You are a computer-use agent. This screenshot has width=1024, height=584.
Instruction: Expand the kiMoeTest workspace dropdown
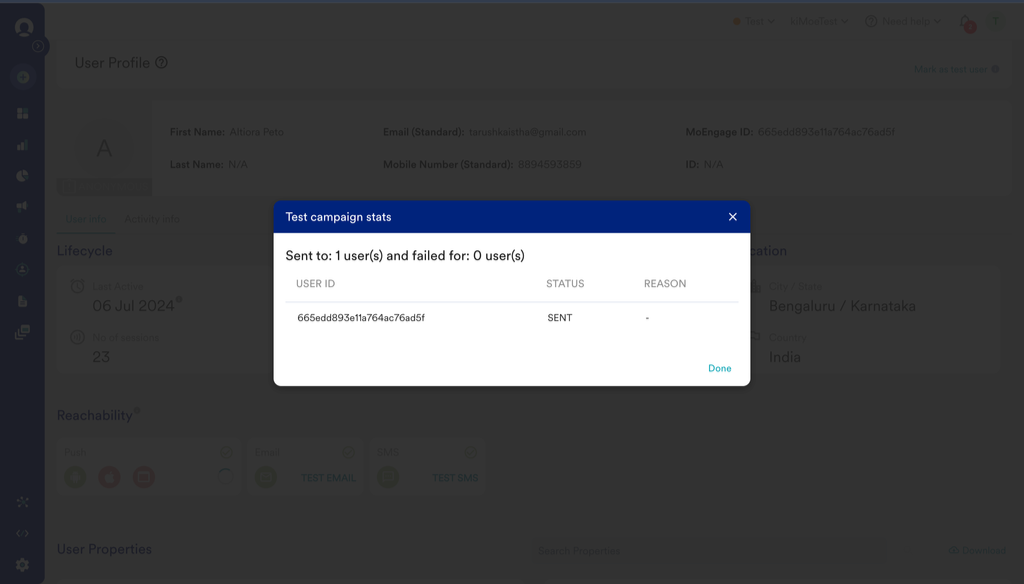pyautogui.click(x=819, y=21)
